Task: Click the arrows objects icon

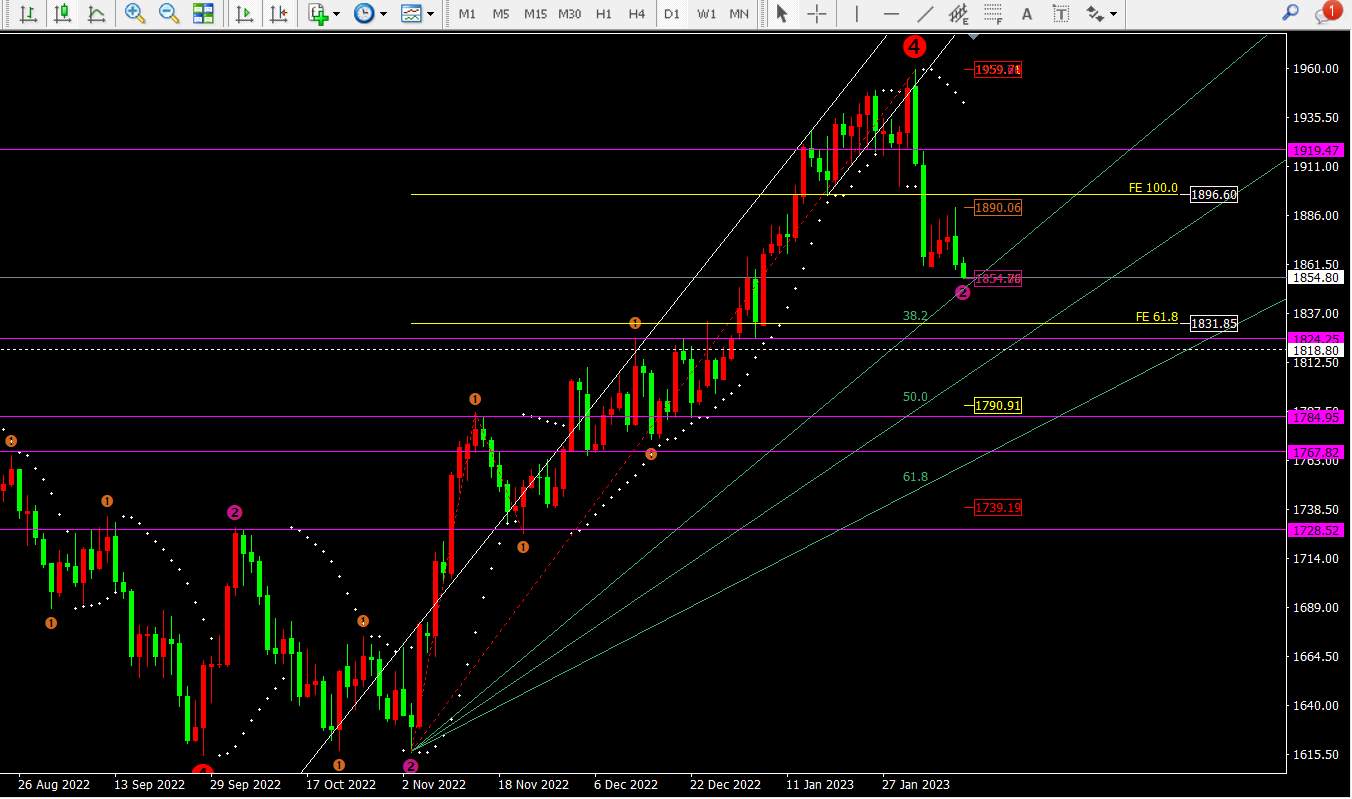Action: tap(1095, 14)
